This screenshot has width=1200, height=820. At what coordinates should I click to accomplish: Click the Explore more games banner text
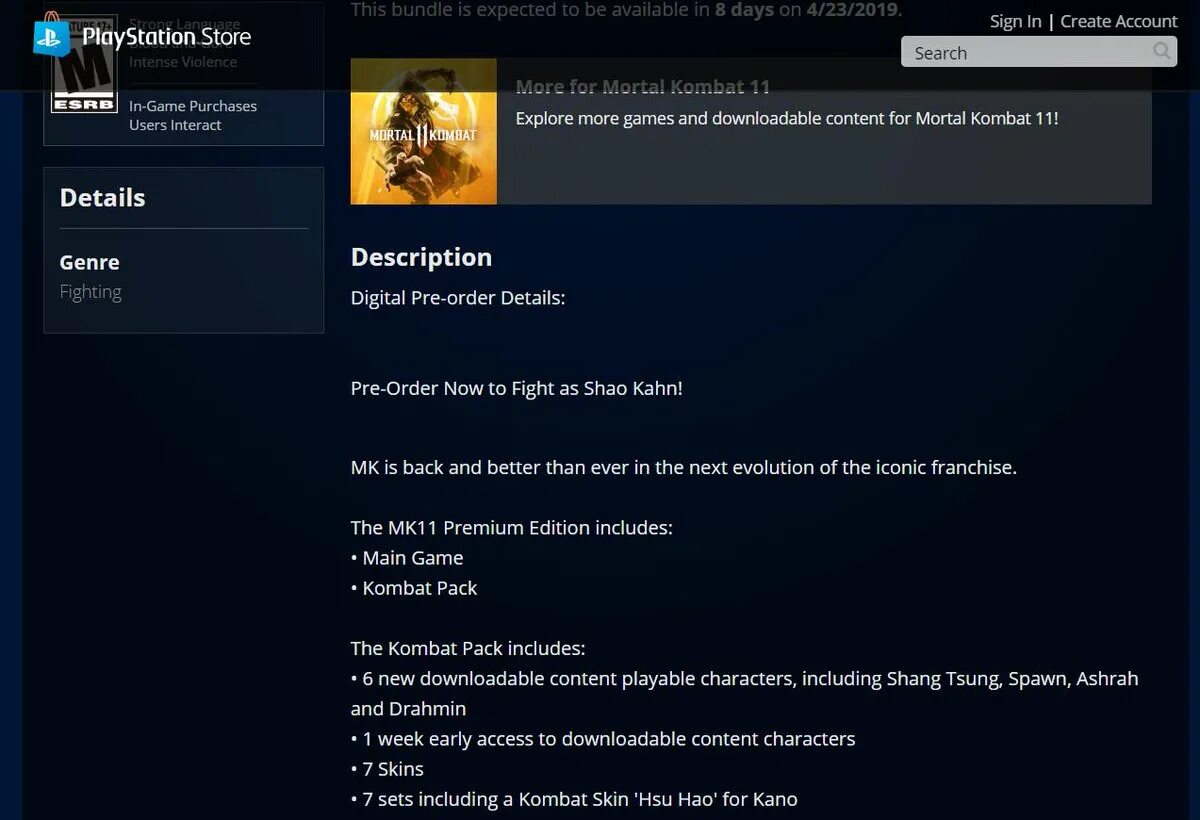pyautogui.click(x=787, y=118)
